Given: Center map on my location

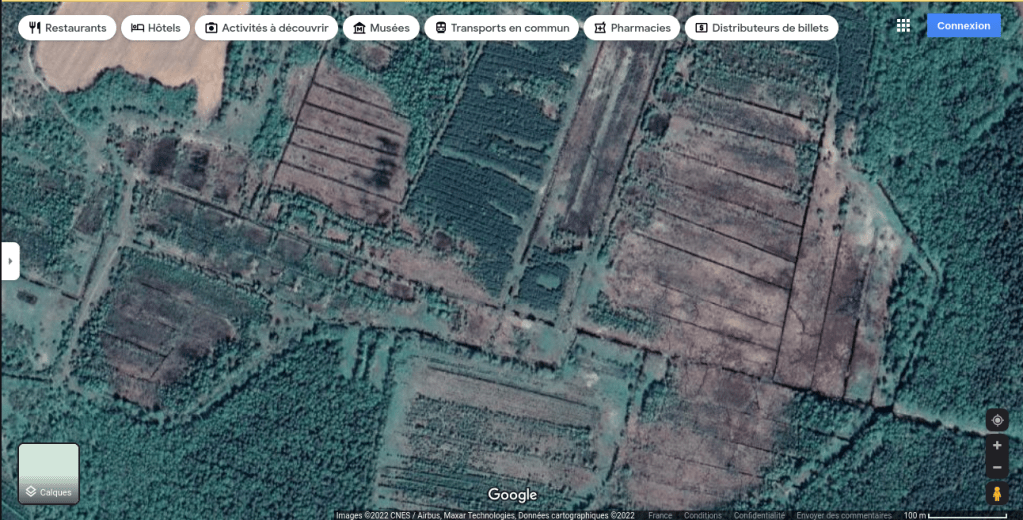Looking at the screenshot, I should [996, 420].
